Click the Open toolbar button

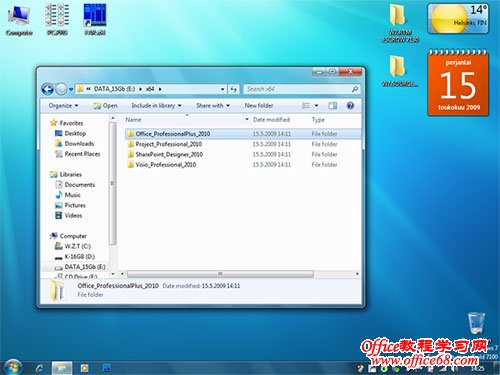105,106
